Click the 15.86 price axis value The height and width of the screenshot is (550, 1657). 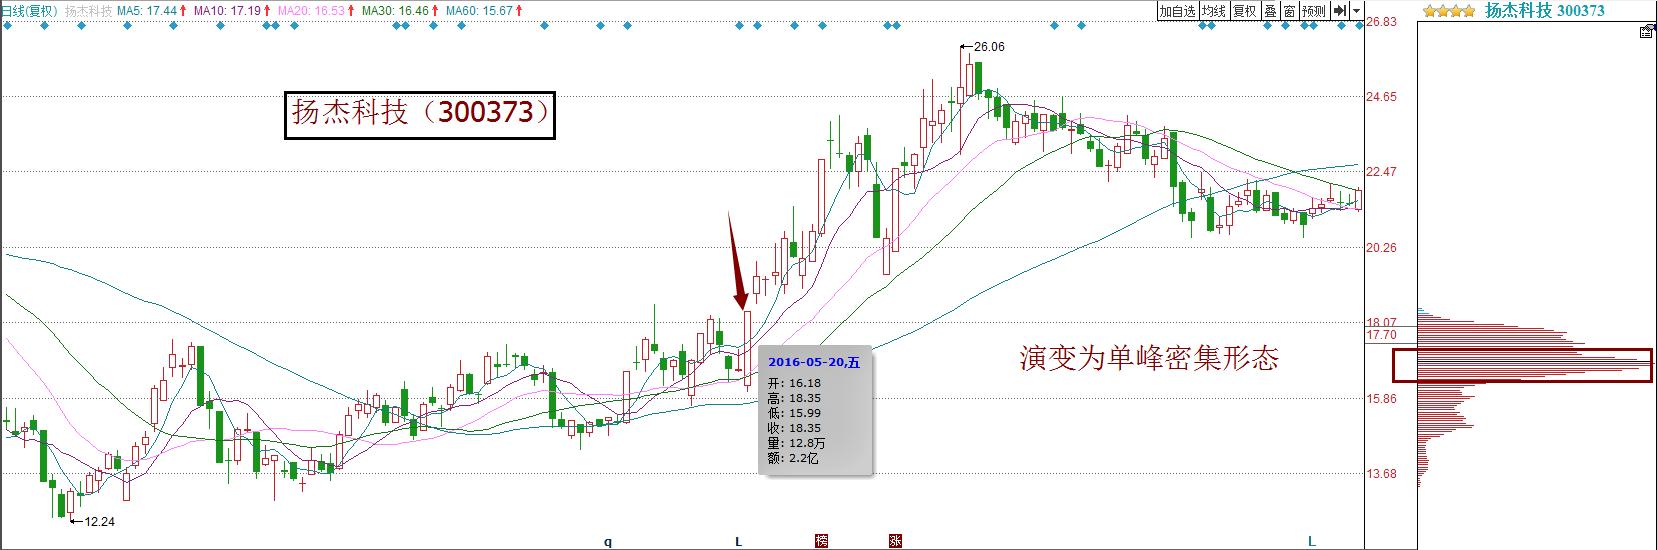point(1381,399)
